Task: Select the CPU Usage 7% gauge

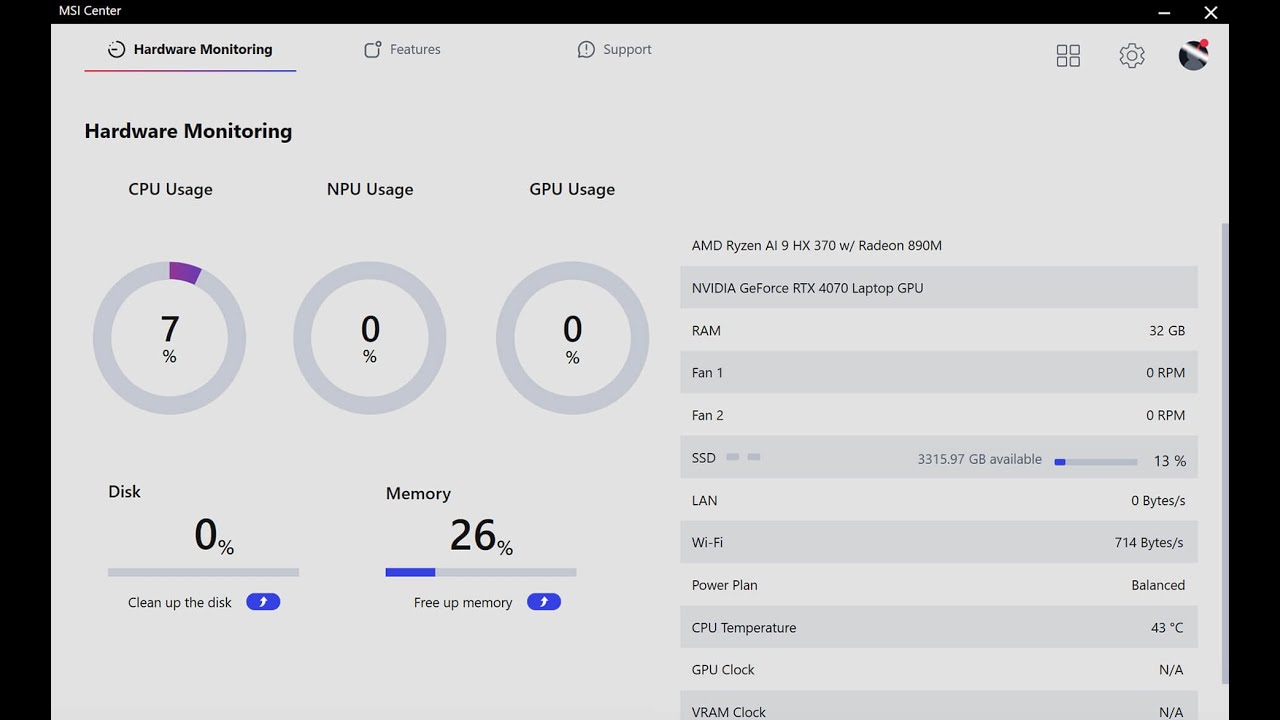Action: (x=169, y=338)
